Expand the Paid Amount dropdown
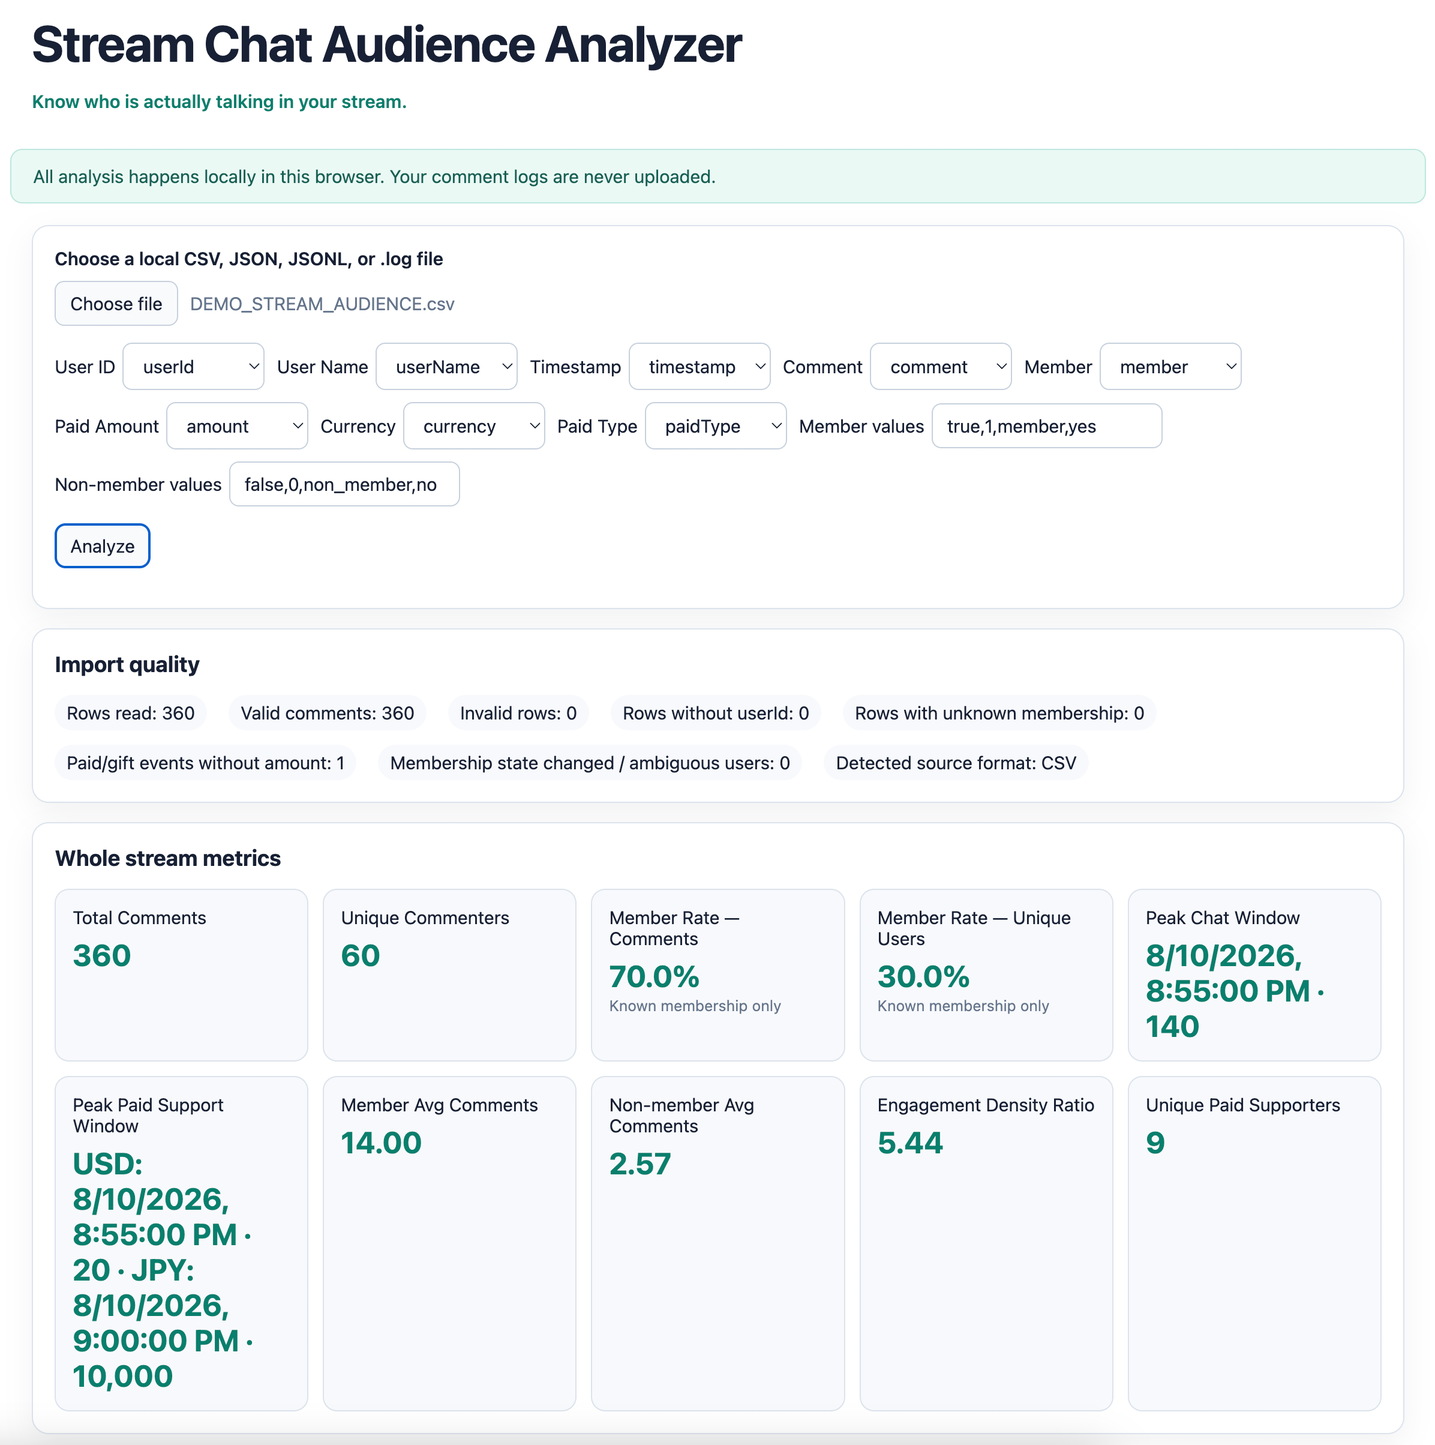Viewport: 1435px width, 1445px height. [x=237, y=426]
